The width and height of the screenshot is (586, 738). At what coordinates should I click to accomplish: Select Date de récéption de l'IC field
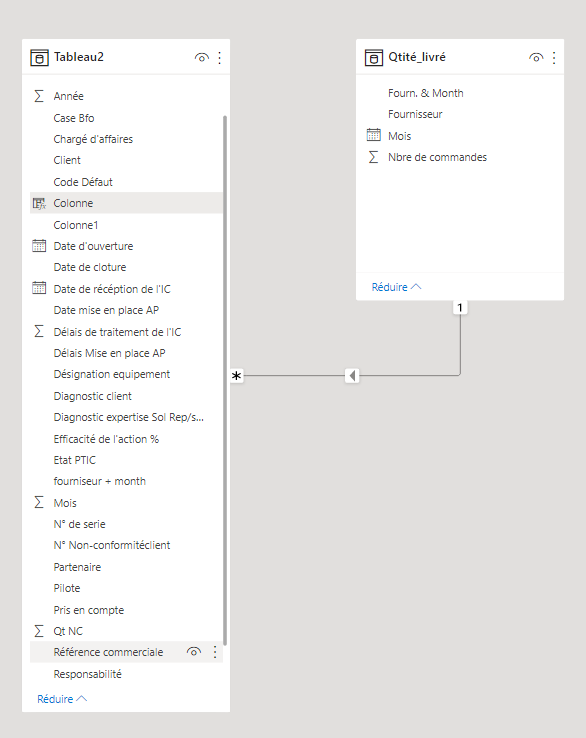(126, 289)
